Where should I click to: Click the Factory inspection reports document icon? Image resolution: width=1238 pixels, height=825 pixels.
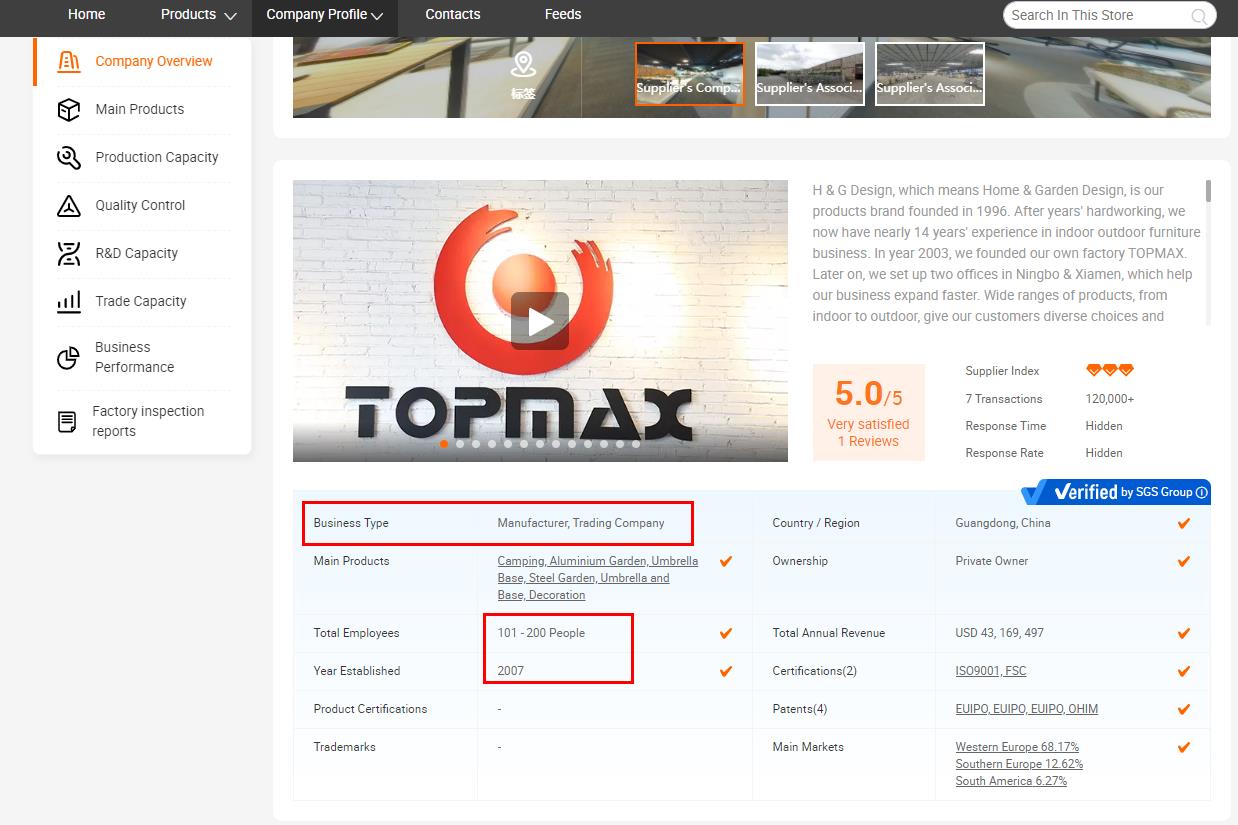coord(67,421)
